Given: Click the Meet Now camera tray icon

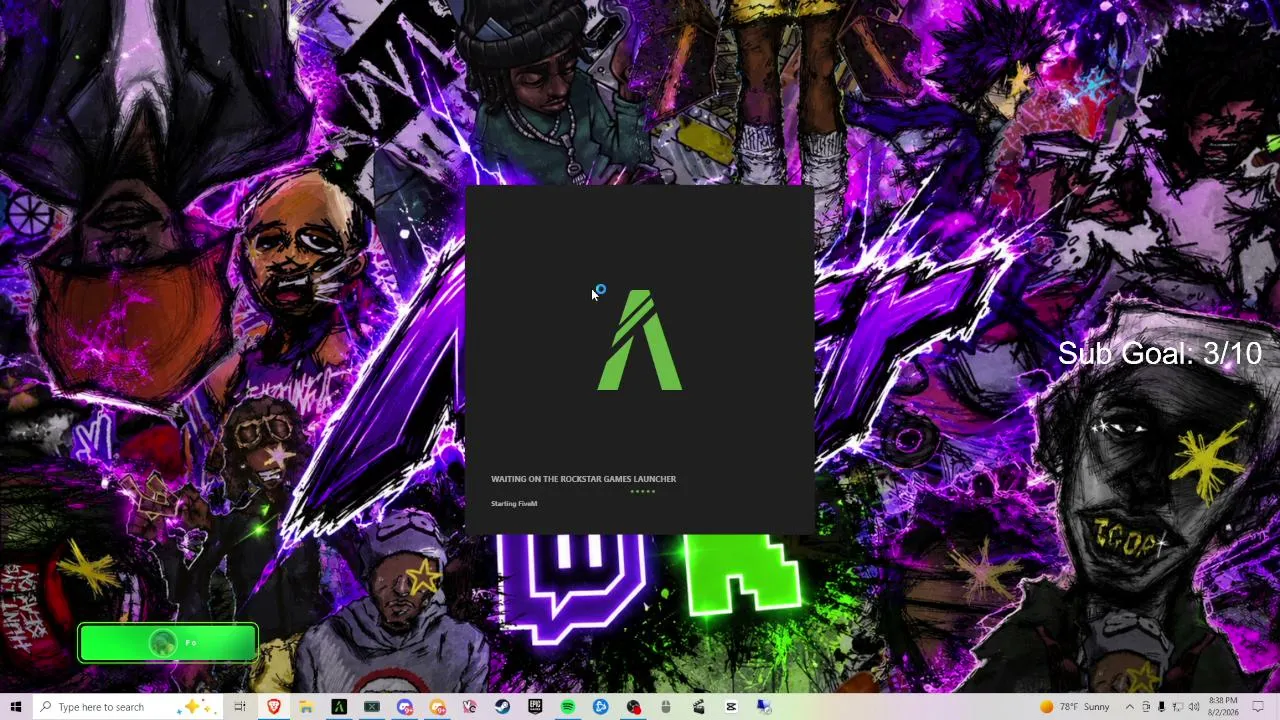Looking at the screenshot, I should pyautogui.click(x=1146, y=707).
